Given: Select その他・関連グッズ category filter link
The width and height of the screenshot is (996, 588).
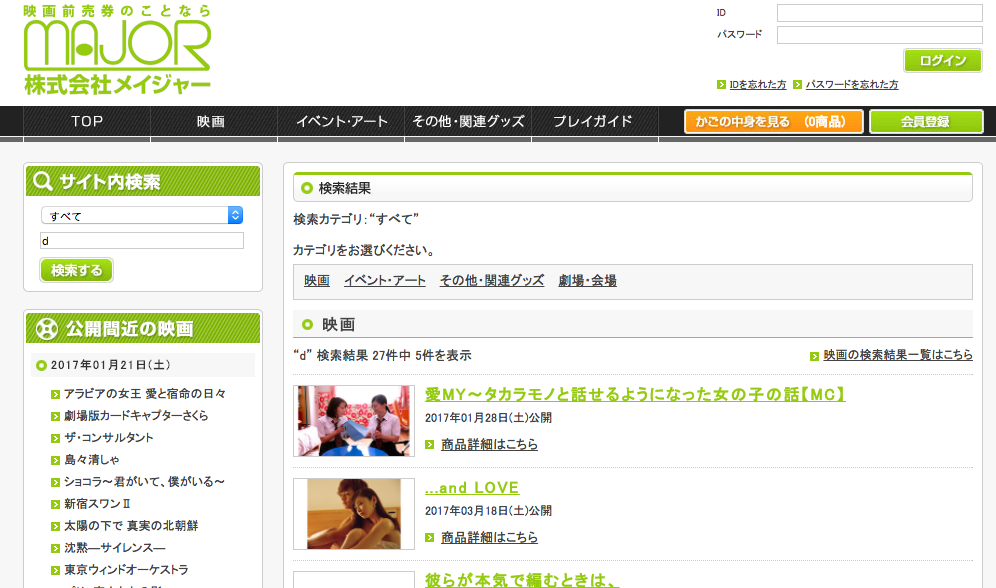Looking at the screenshot, I should coord(492,281).
